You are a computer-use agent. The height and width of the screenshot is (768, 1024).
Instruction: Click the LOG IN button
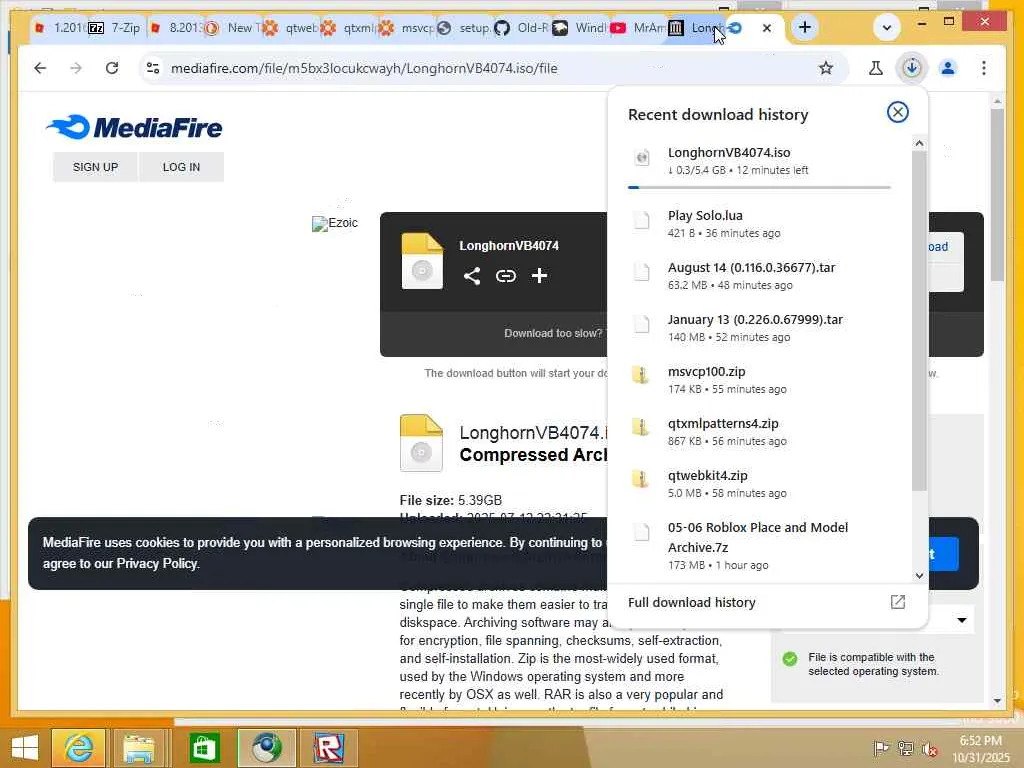(182, 167)
